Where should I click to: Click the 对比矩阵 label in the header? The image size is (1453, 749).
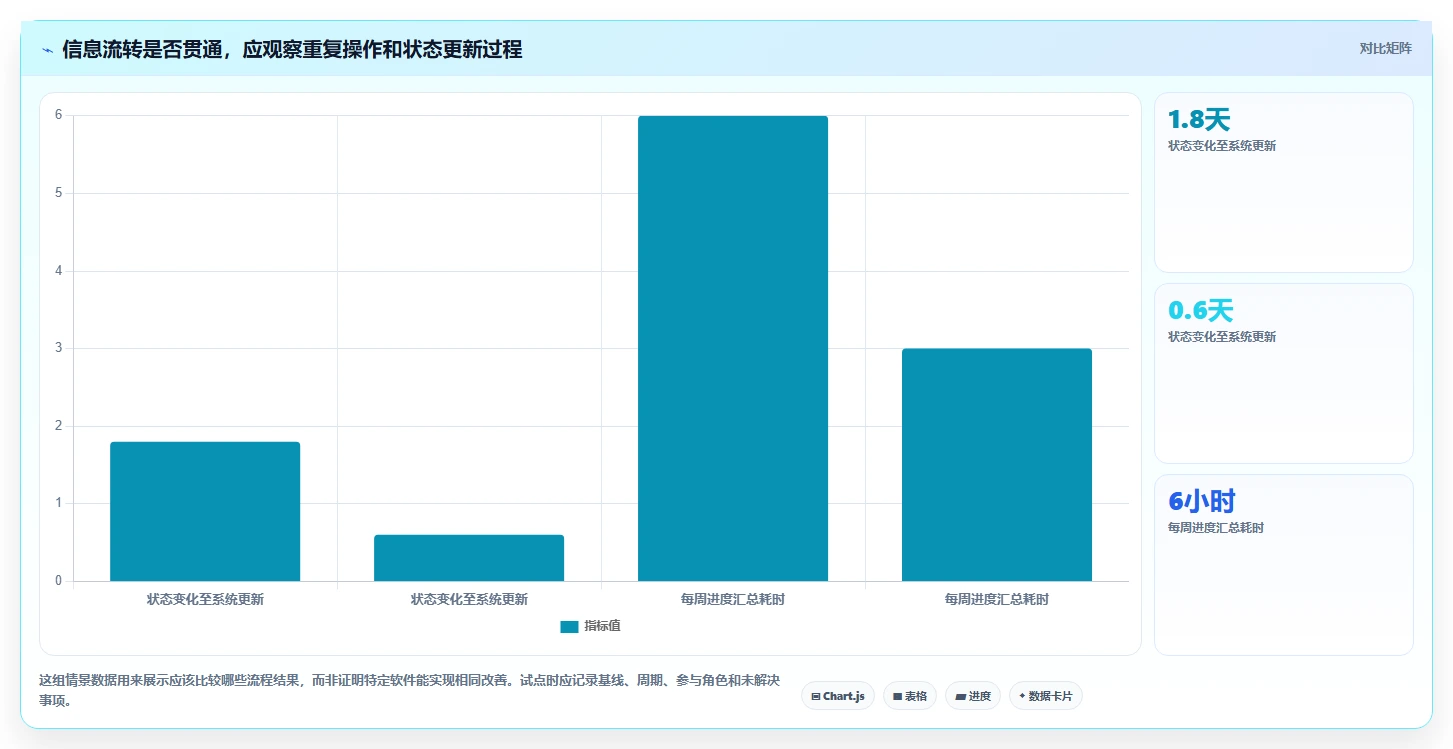[1385, 48]
